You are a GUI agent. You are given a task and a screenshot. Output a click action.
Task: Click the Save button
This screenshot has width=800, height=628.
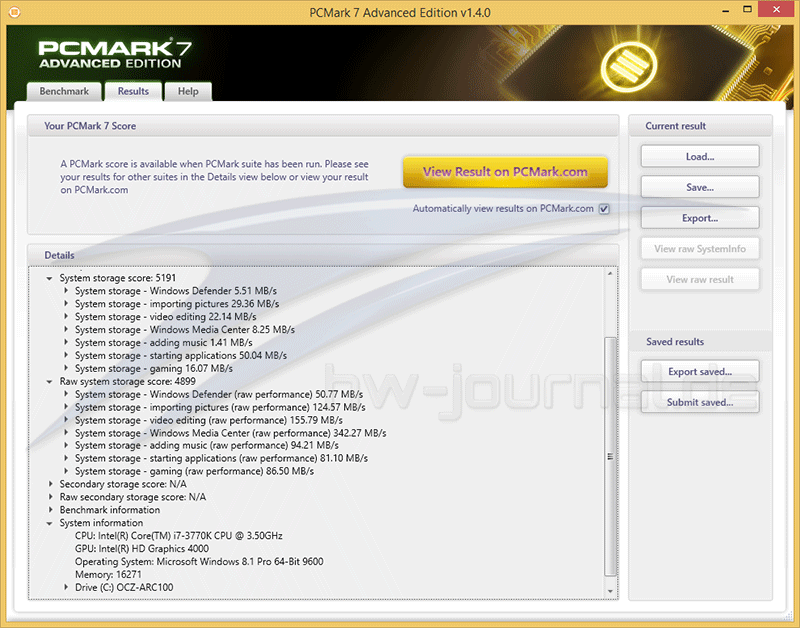tap(699, 186)
